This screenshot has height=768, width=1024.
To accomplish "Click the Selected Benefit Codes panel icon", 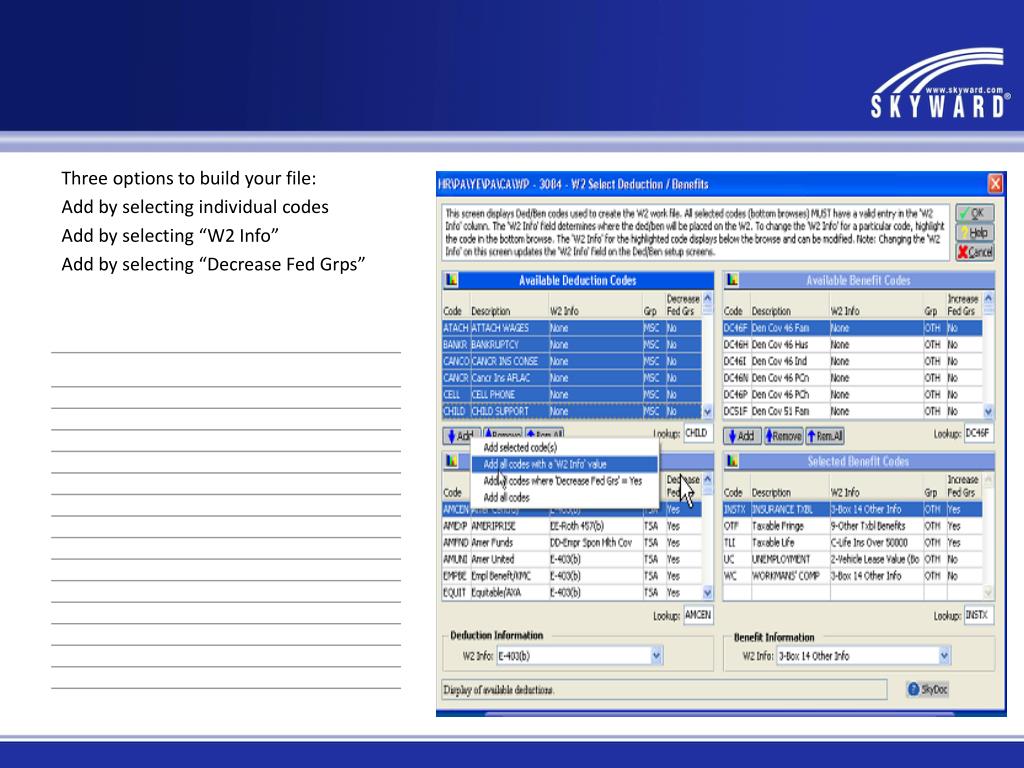I will coord(732,461).
